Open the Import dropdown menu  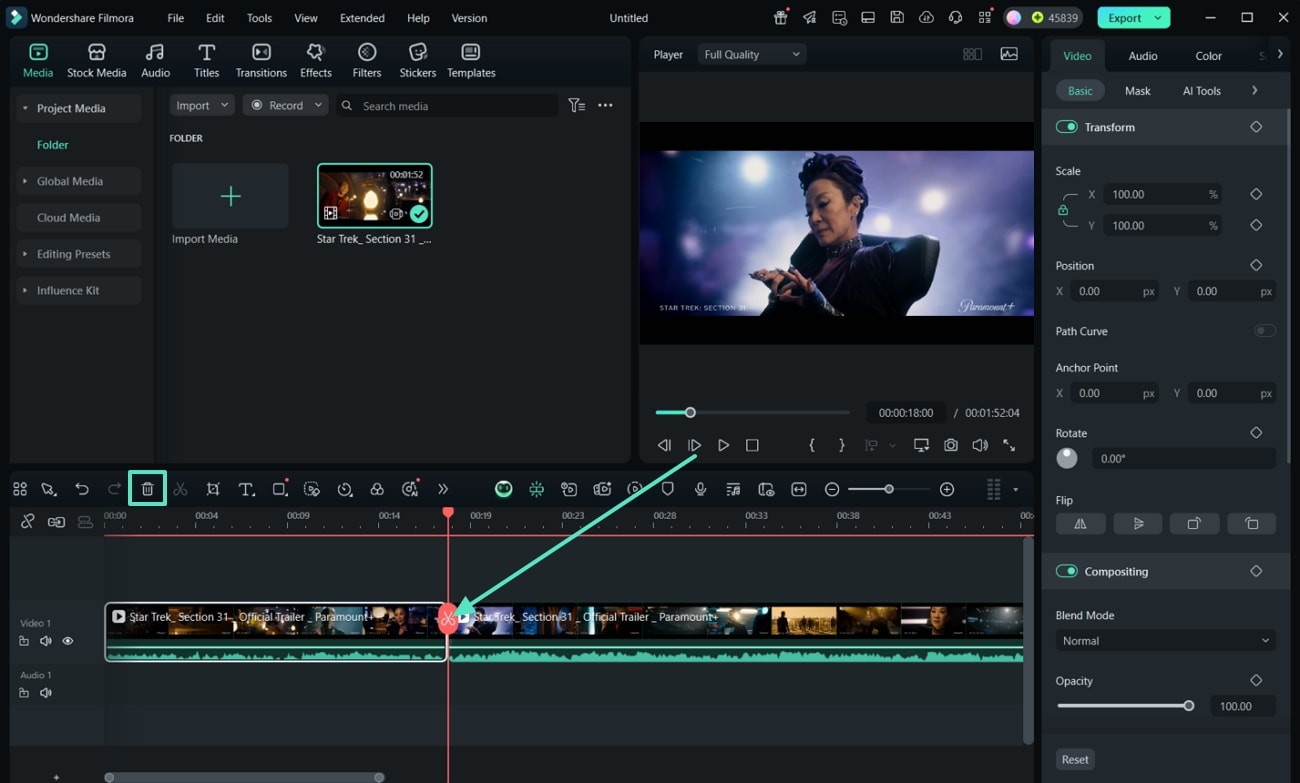tap(201, 105)
